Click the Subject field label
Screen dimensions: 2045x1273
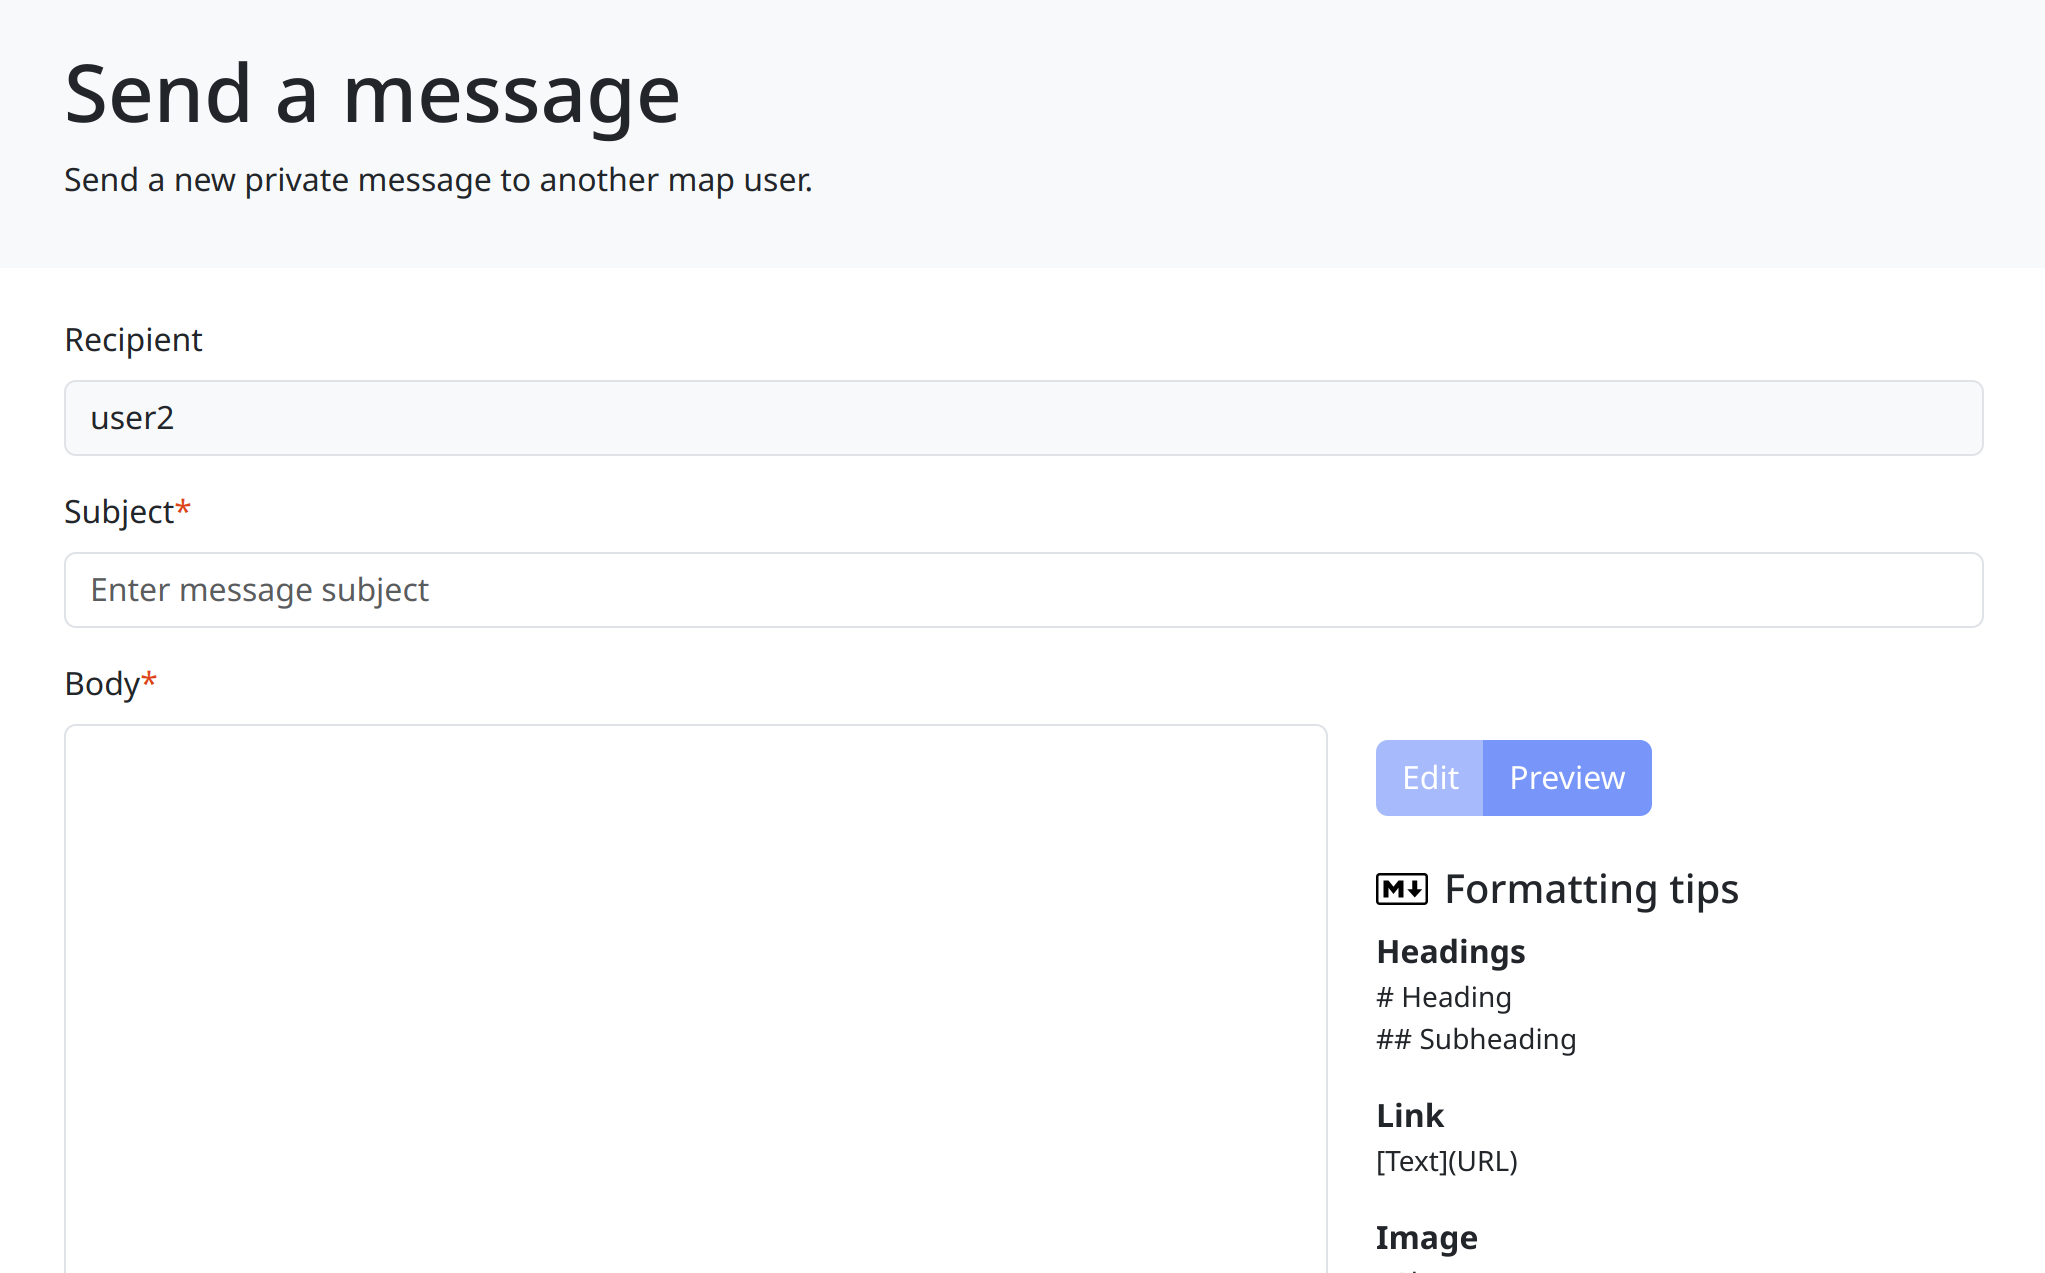[x=118, y=512]
